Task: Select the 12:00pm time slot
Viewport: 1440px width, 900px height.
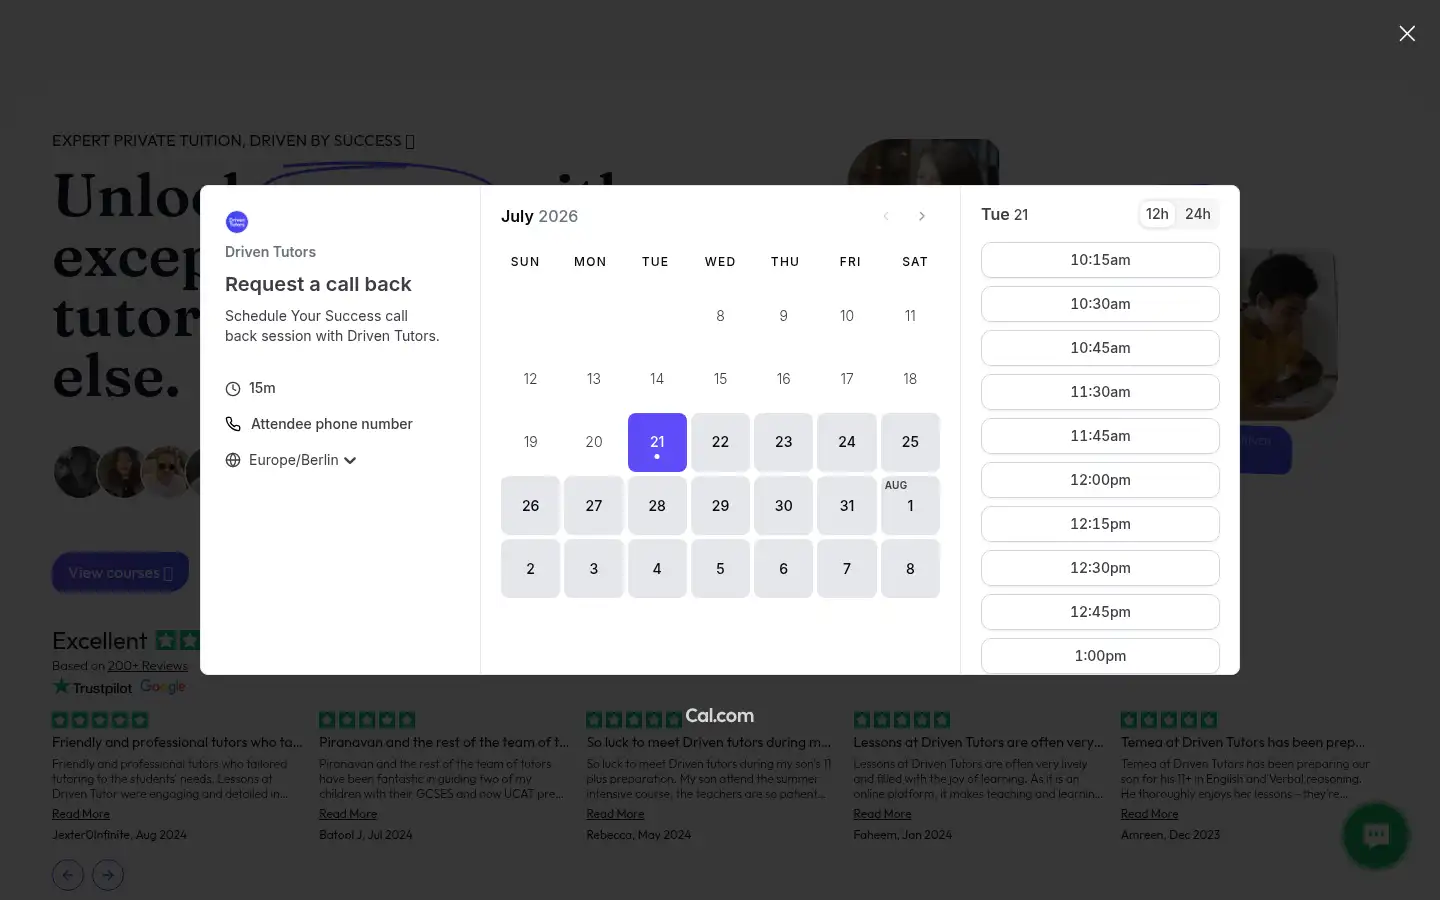Action: pyautogui.click(x=1100, y=480)
